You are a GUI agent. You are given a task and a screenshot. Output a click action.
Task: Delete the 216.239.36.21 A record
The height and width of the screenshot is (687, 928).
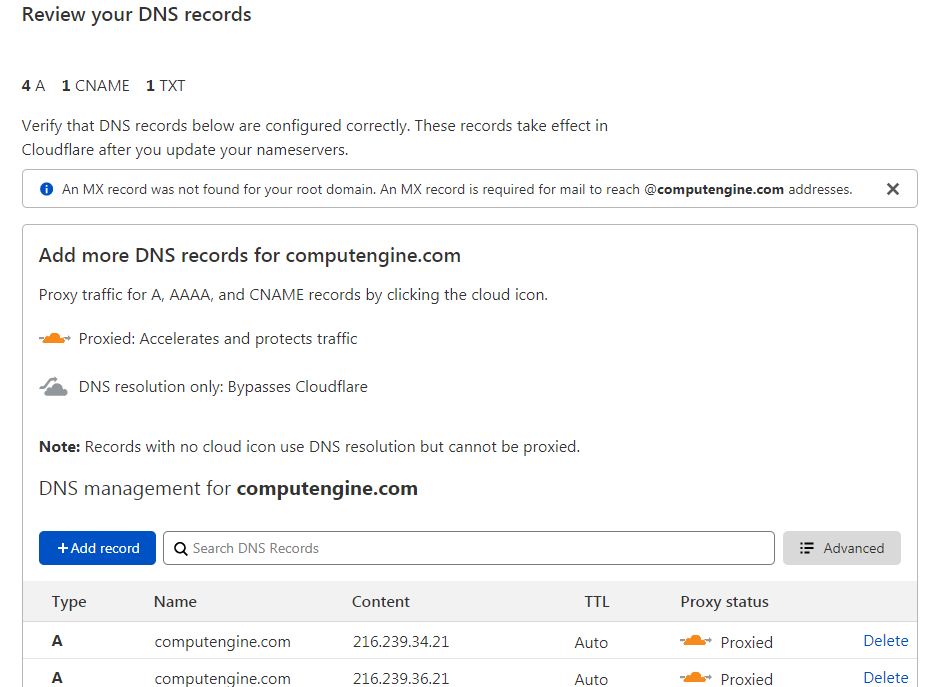click(885, 678)
